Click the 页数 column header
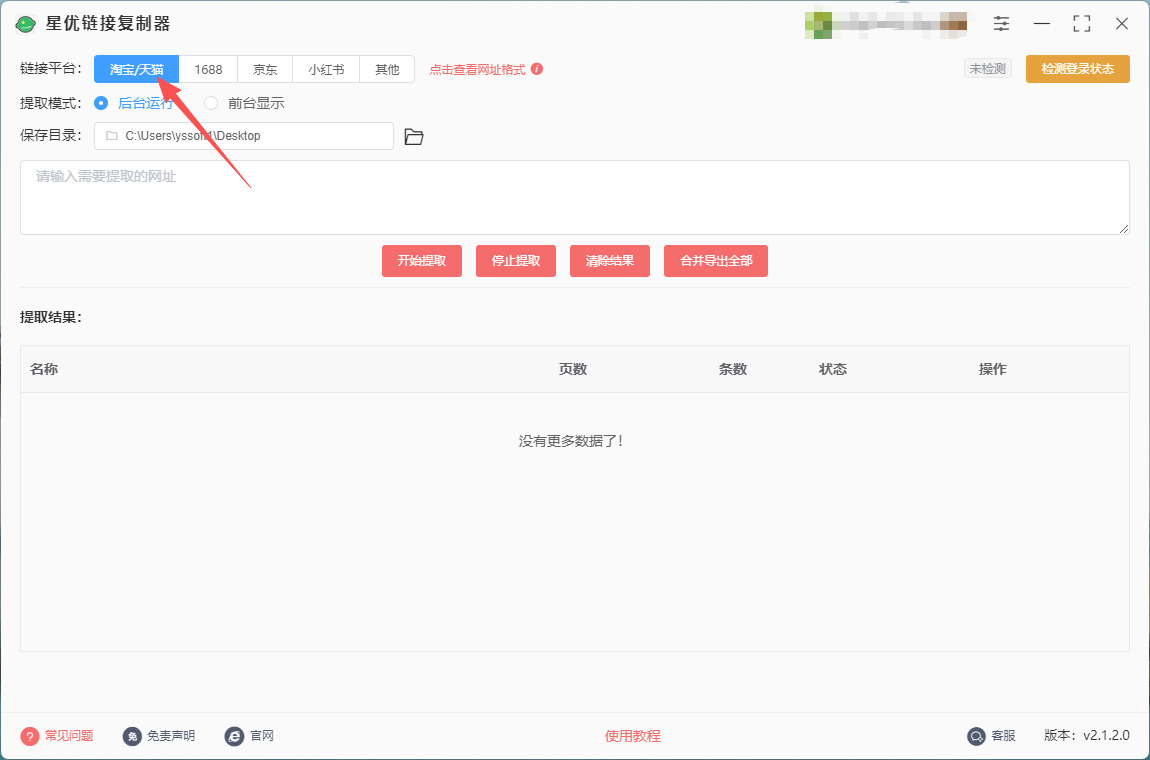 click(573, 369)
